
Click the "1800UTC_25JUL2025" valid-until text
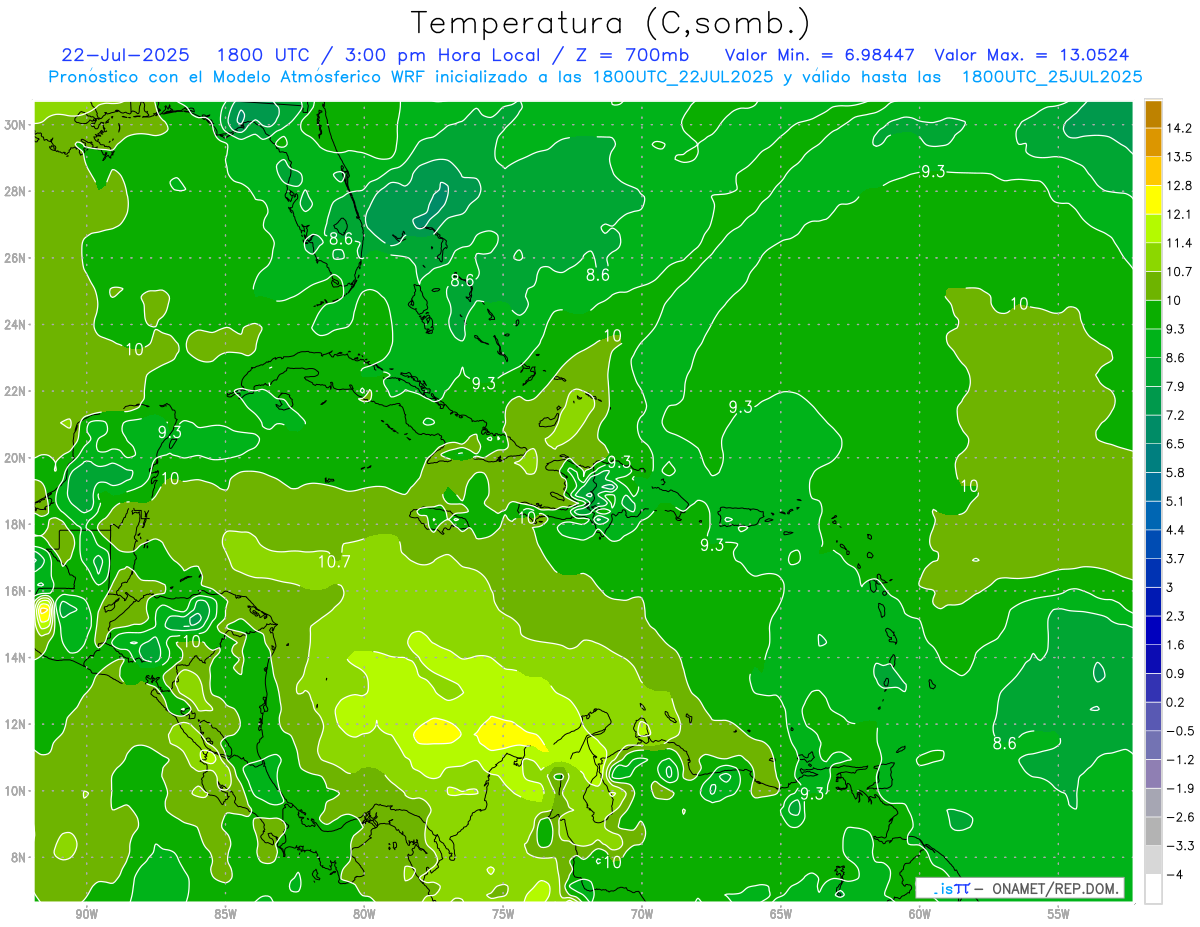[1052, 76]
